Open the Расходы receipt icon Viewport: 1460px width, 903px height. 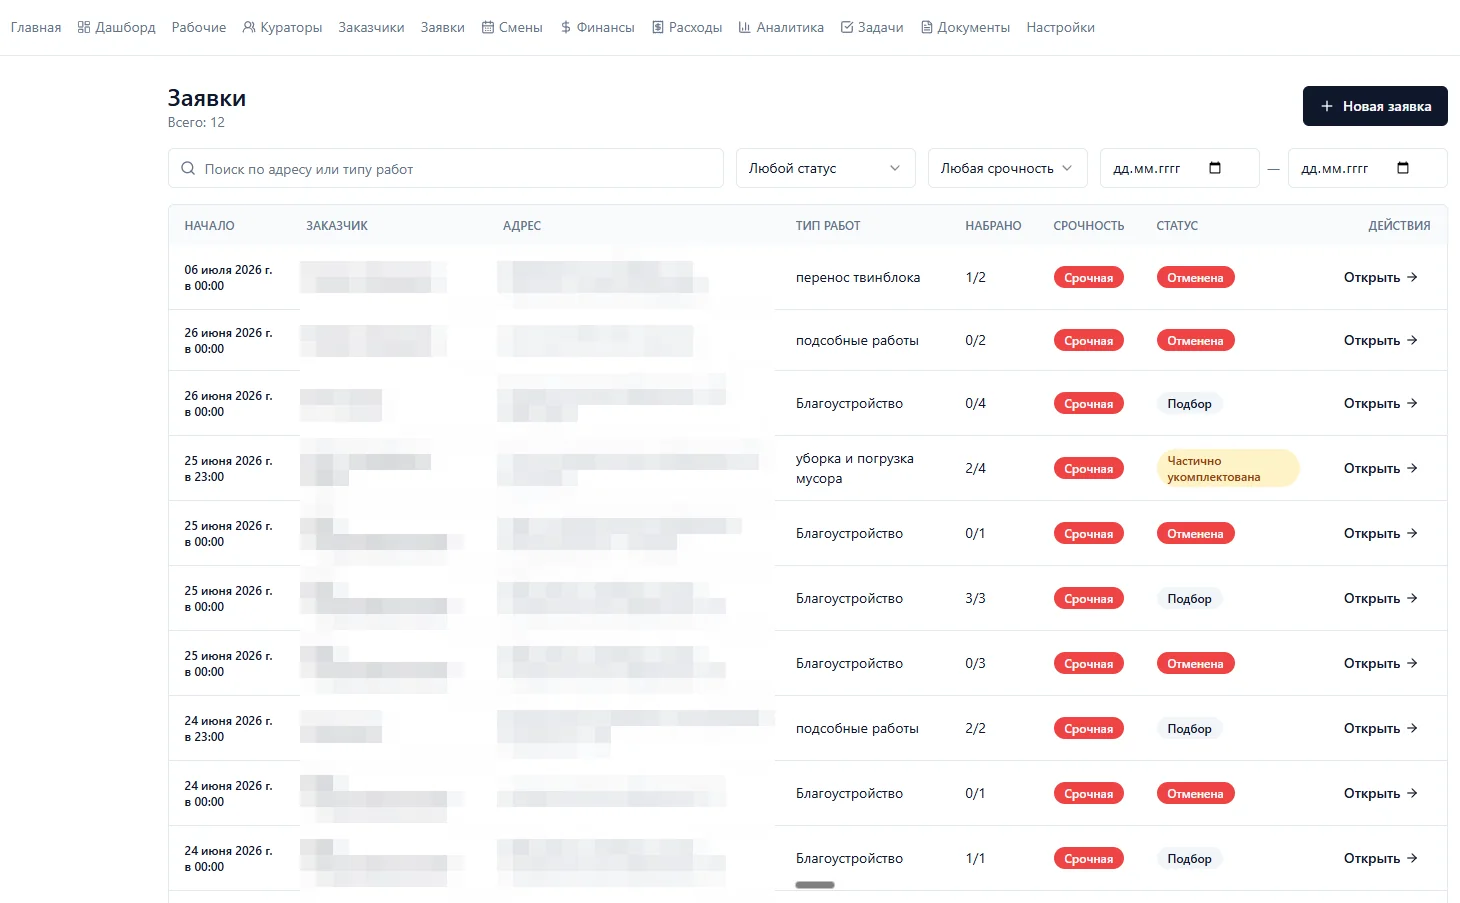(658, 27)
